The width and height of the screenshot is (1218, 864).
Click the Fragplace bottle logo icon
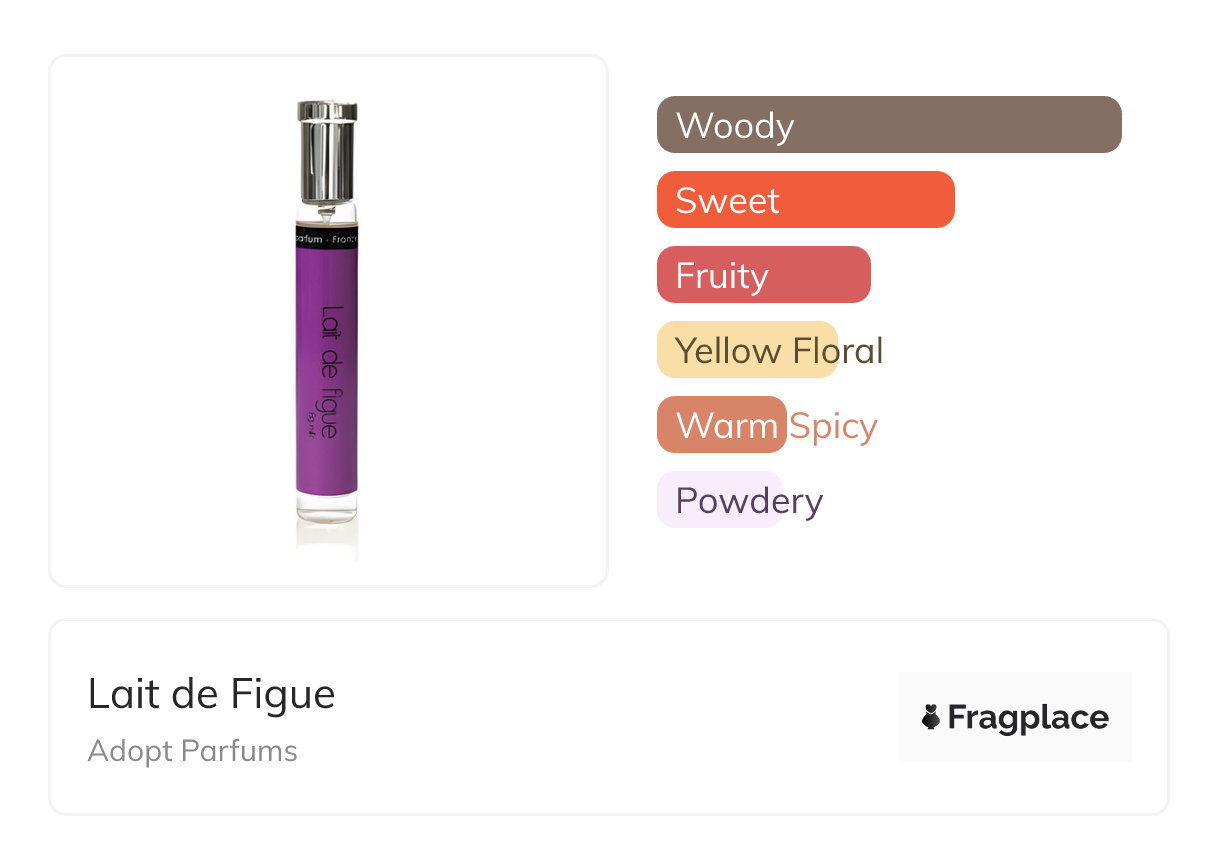coord(931,717)
